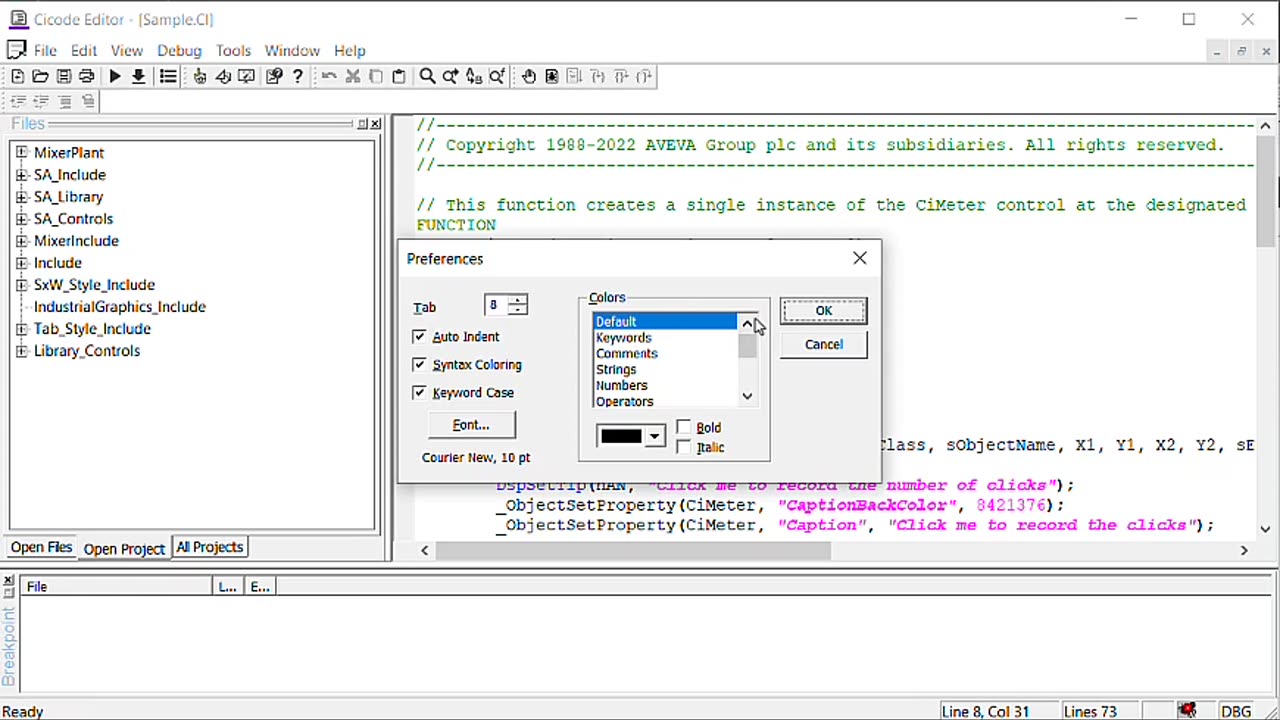Close the Preferences dialog with X
Viewport: 1280px width, 720px height.
pyautogui.click(x=860, y=258)
